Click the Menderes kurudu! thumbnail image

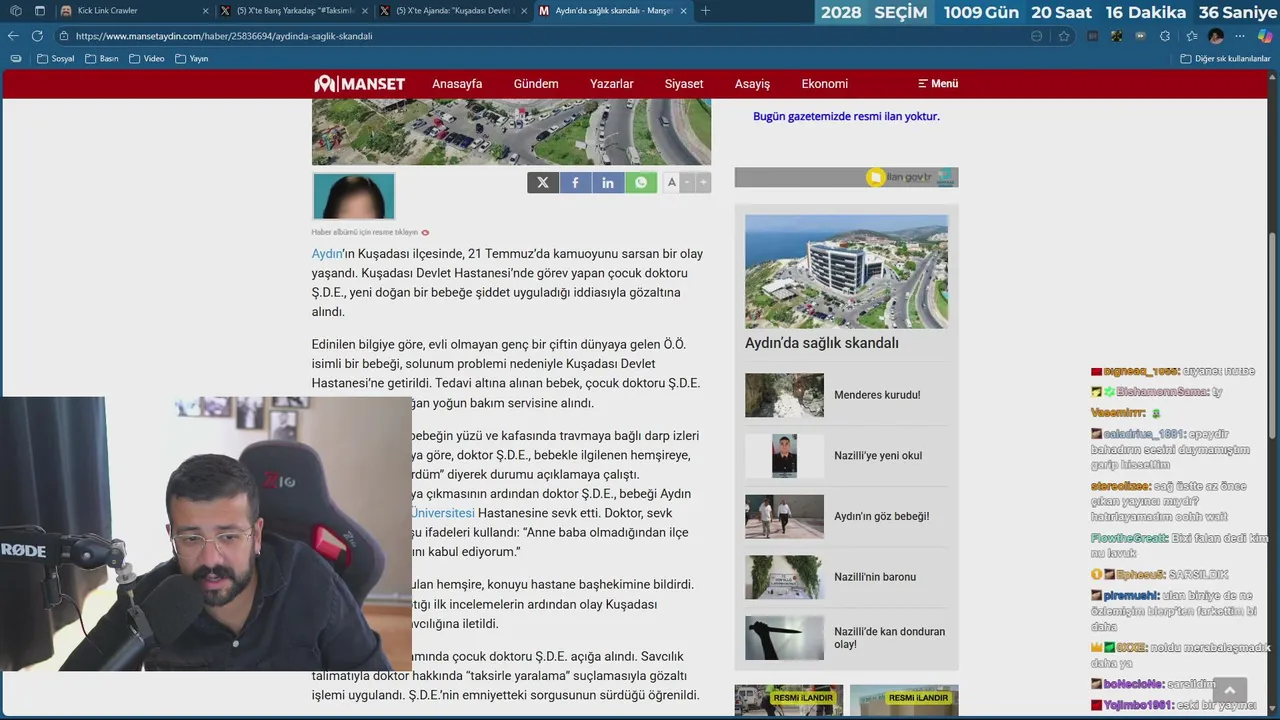(x=784, y=395)
